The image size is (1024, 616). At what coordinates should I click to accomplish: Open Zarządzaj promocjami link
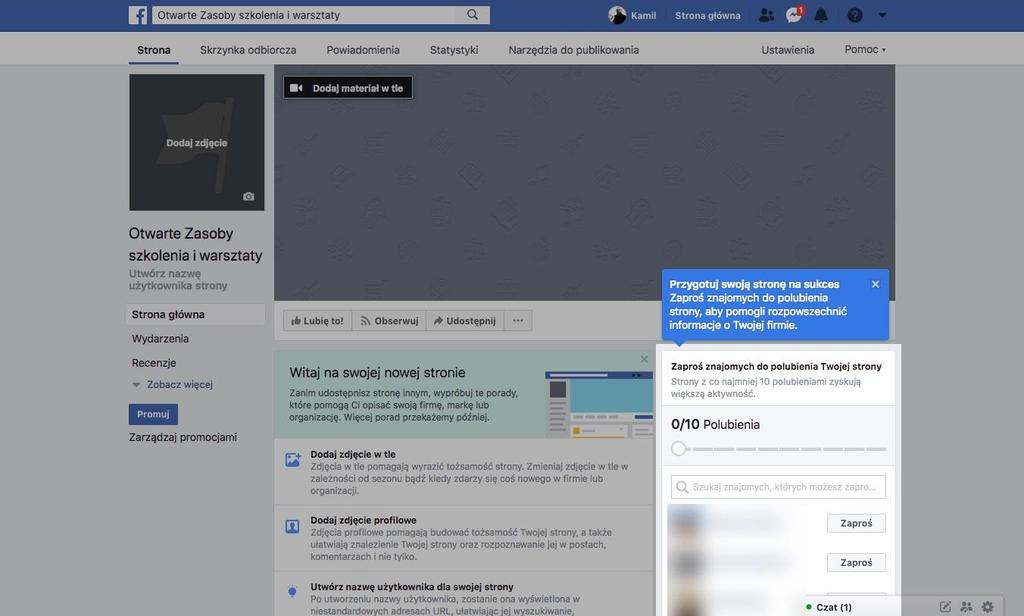pyautogui.click(x=183, y=437)
